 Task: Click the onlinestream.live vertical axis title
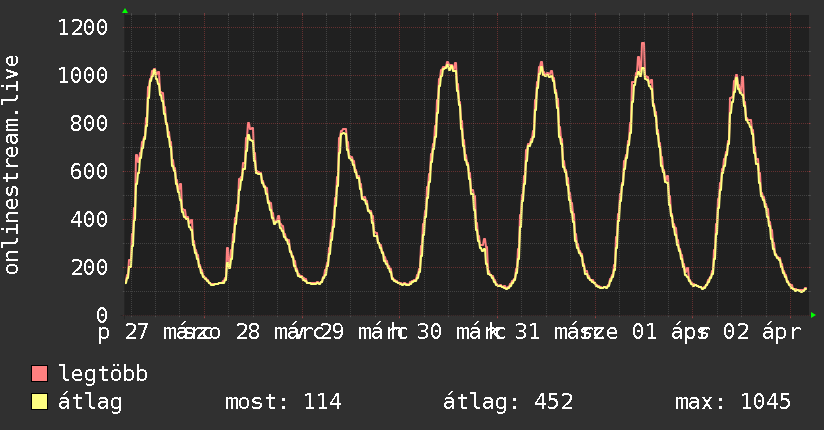click(x=11, y=165)
